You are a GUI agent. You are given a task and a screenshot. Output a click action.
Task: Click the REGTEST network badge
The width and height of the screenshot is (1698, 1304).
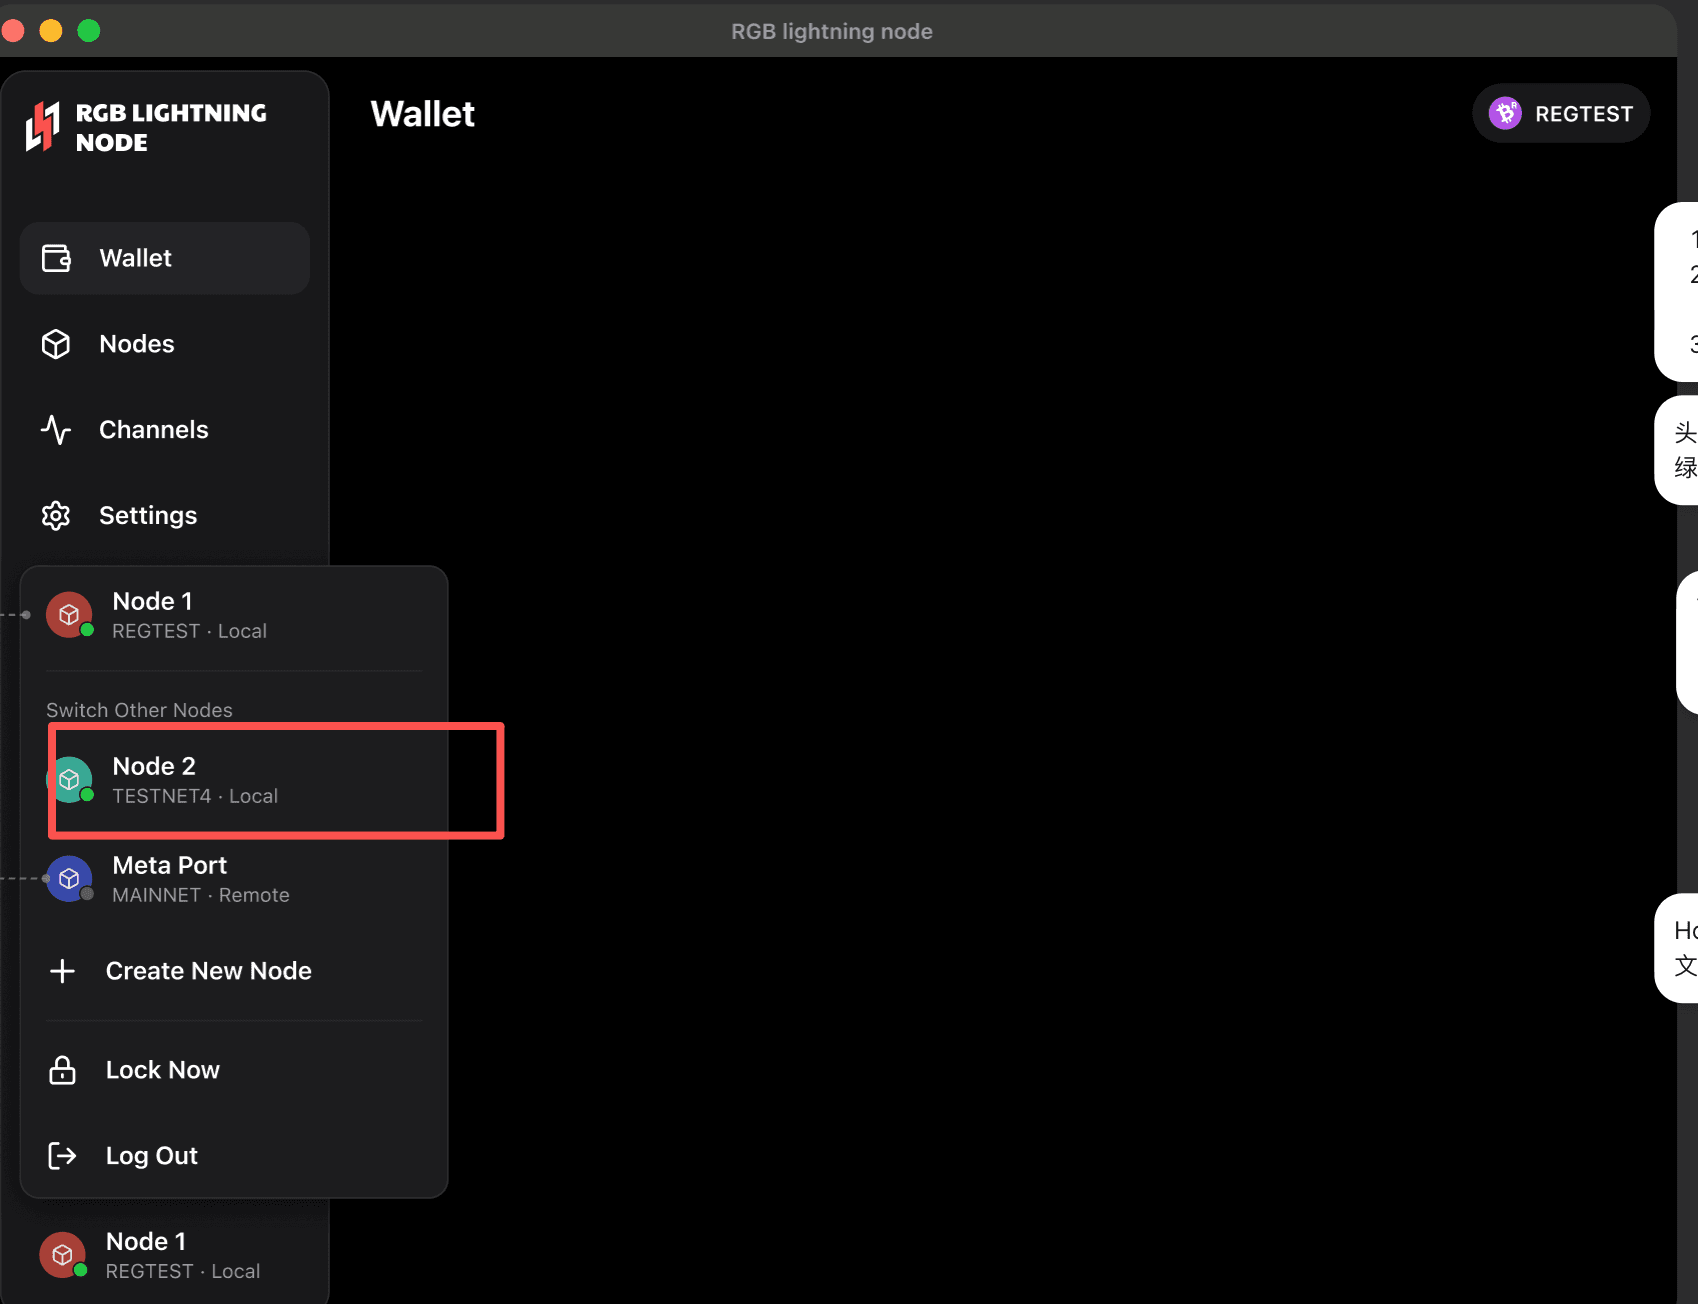(1561, 113)
